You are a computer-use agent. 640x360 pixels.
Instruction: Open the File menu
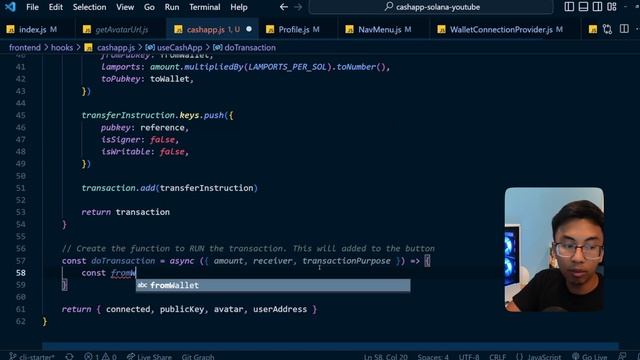pos(32,7)
